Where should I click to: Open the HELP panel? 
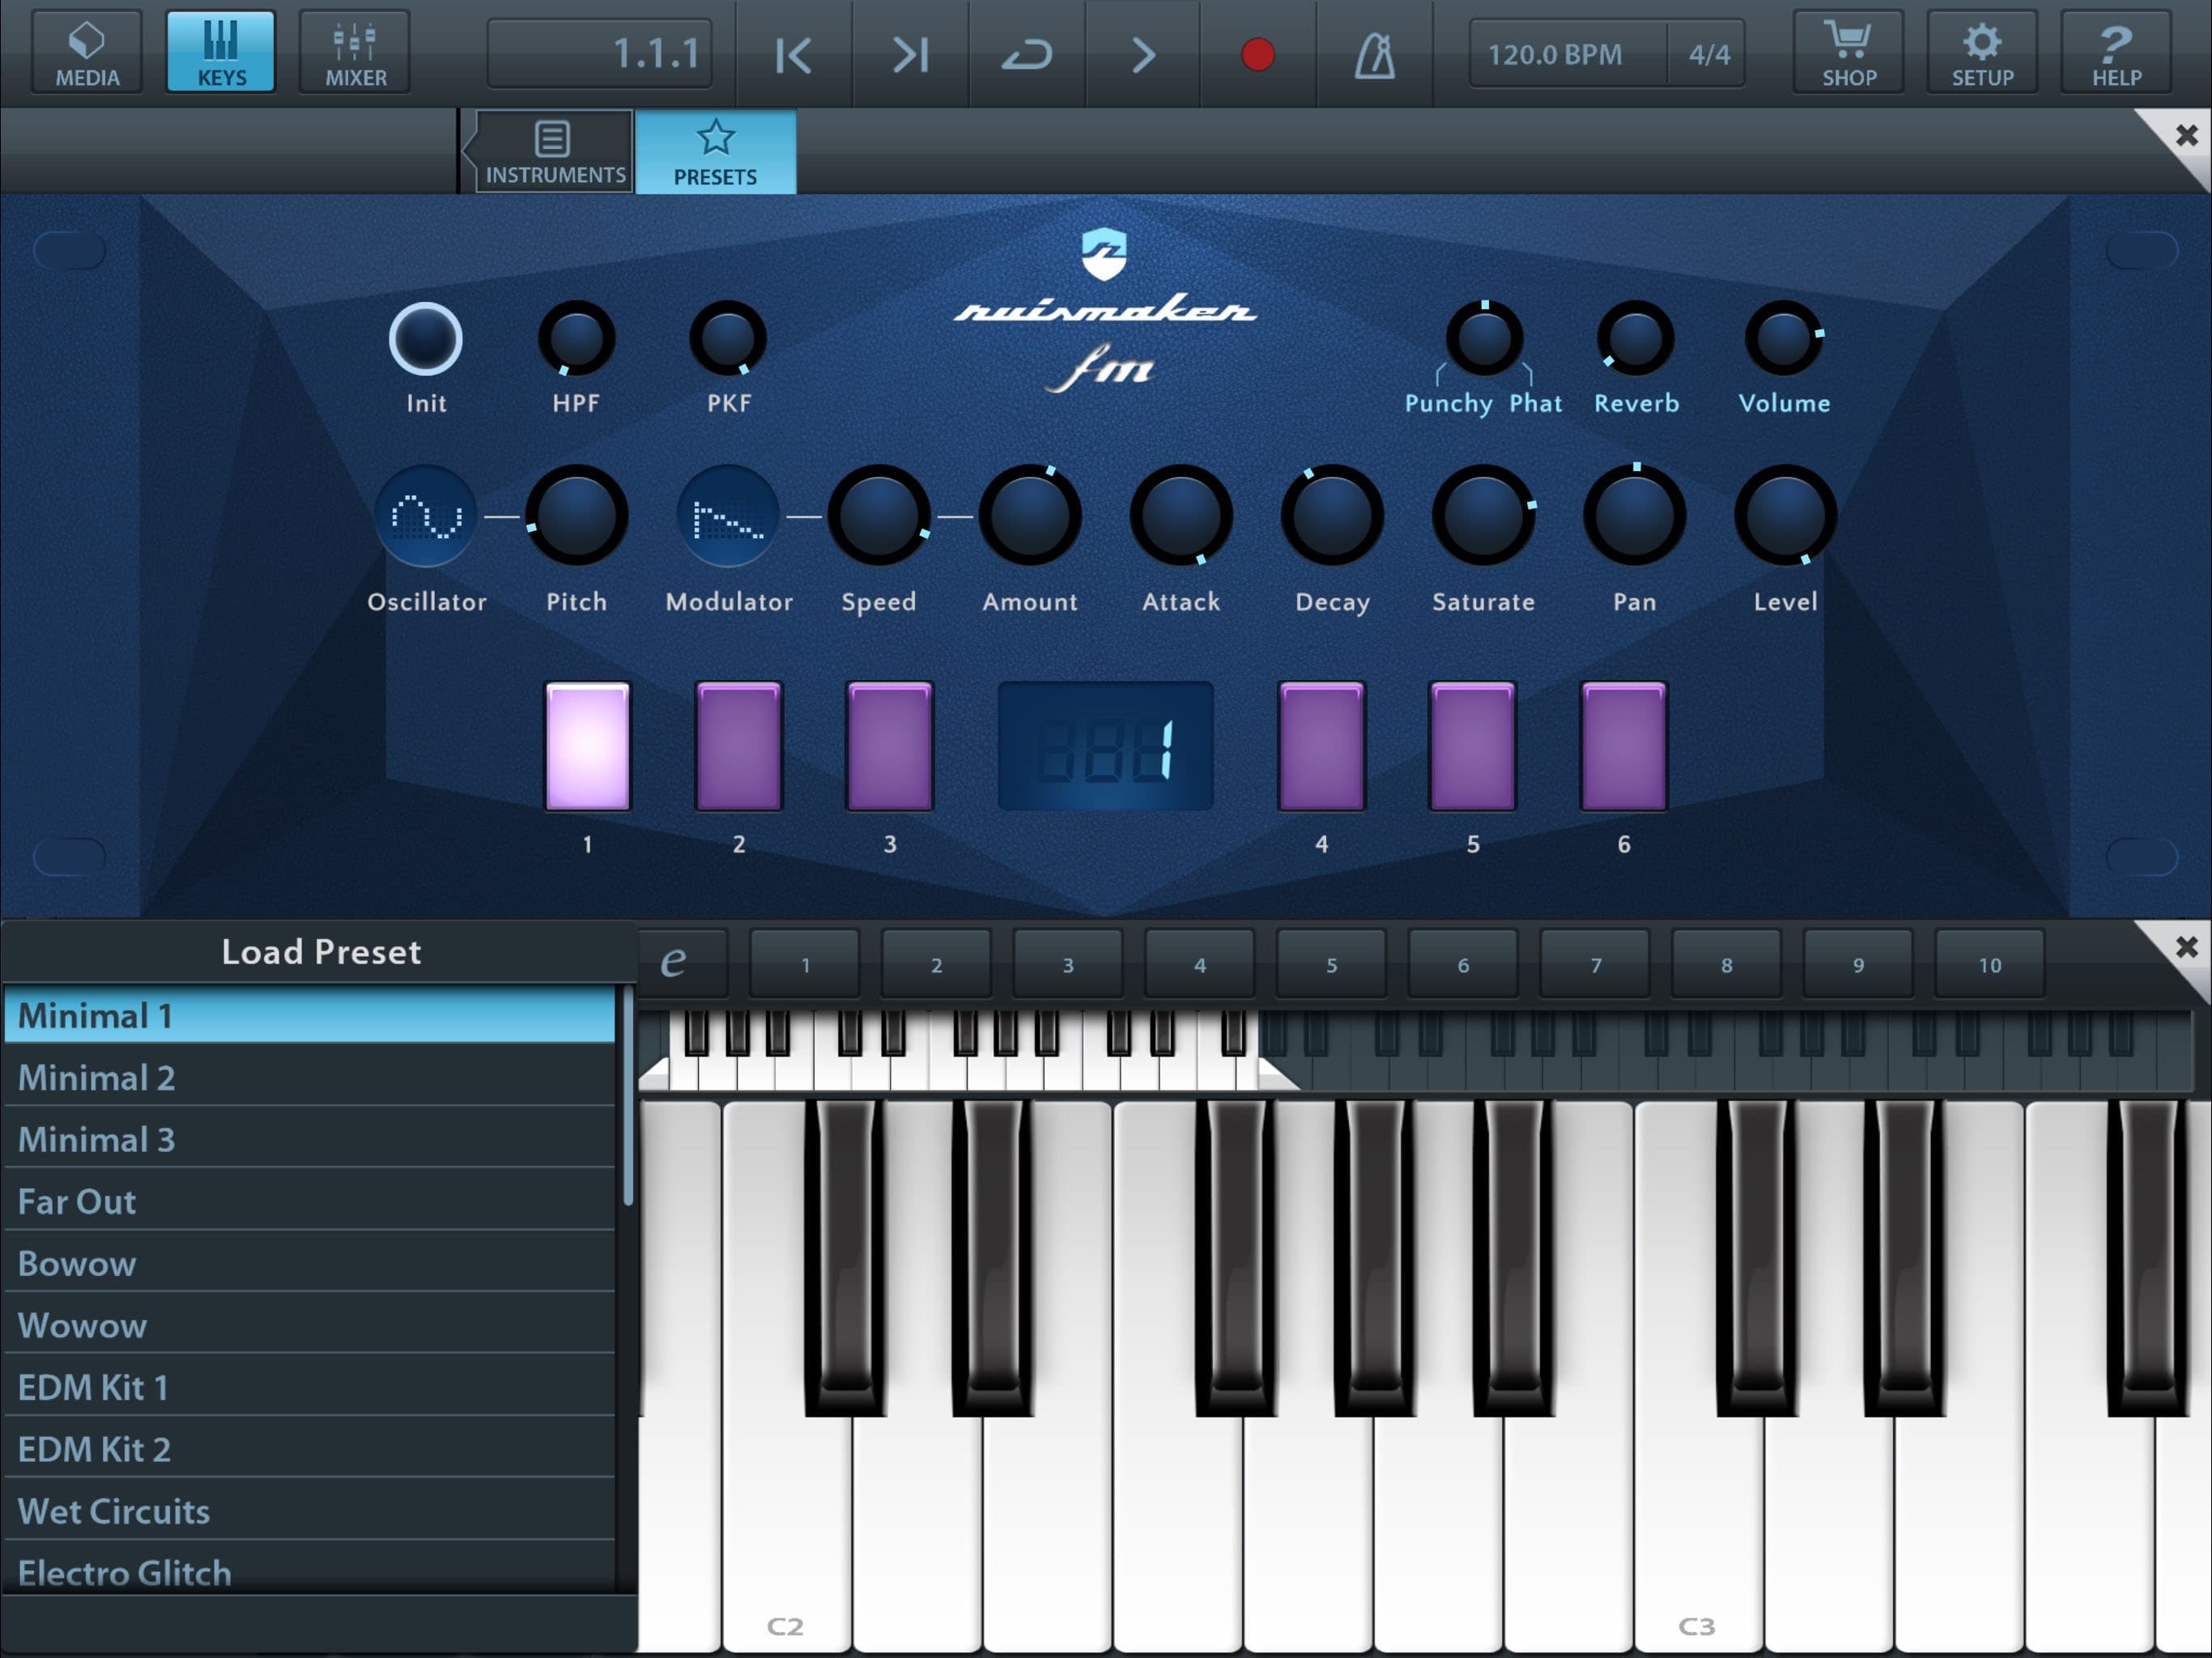point(2114,52)
